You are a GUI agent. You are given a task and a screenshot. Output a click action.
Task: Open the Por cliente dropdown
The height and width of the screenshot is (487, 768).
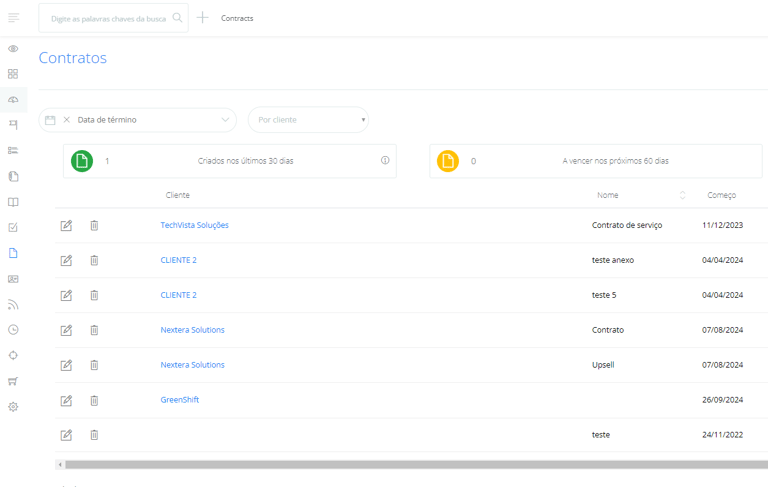(308, 120)
